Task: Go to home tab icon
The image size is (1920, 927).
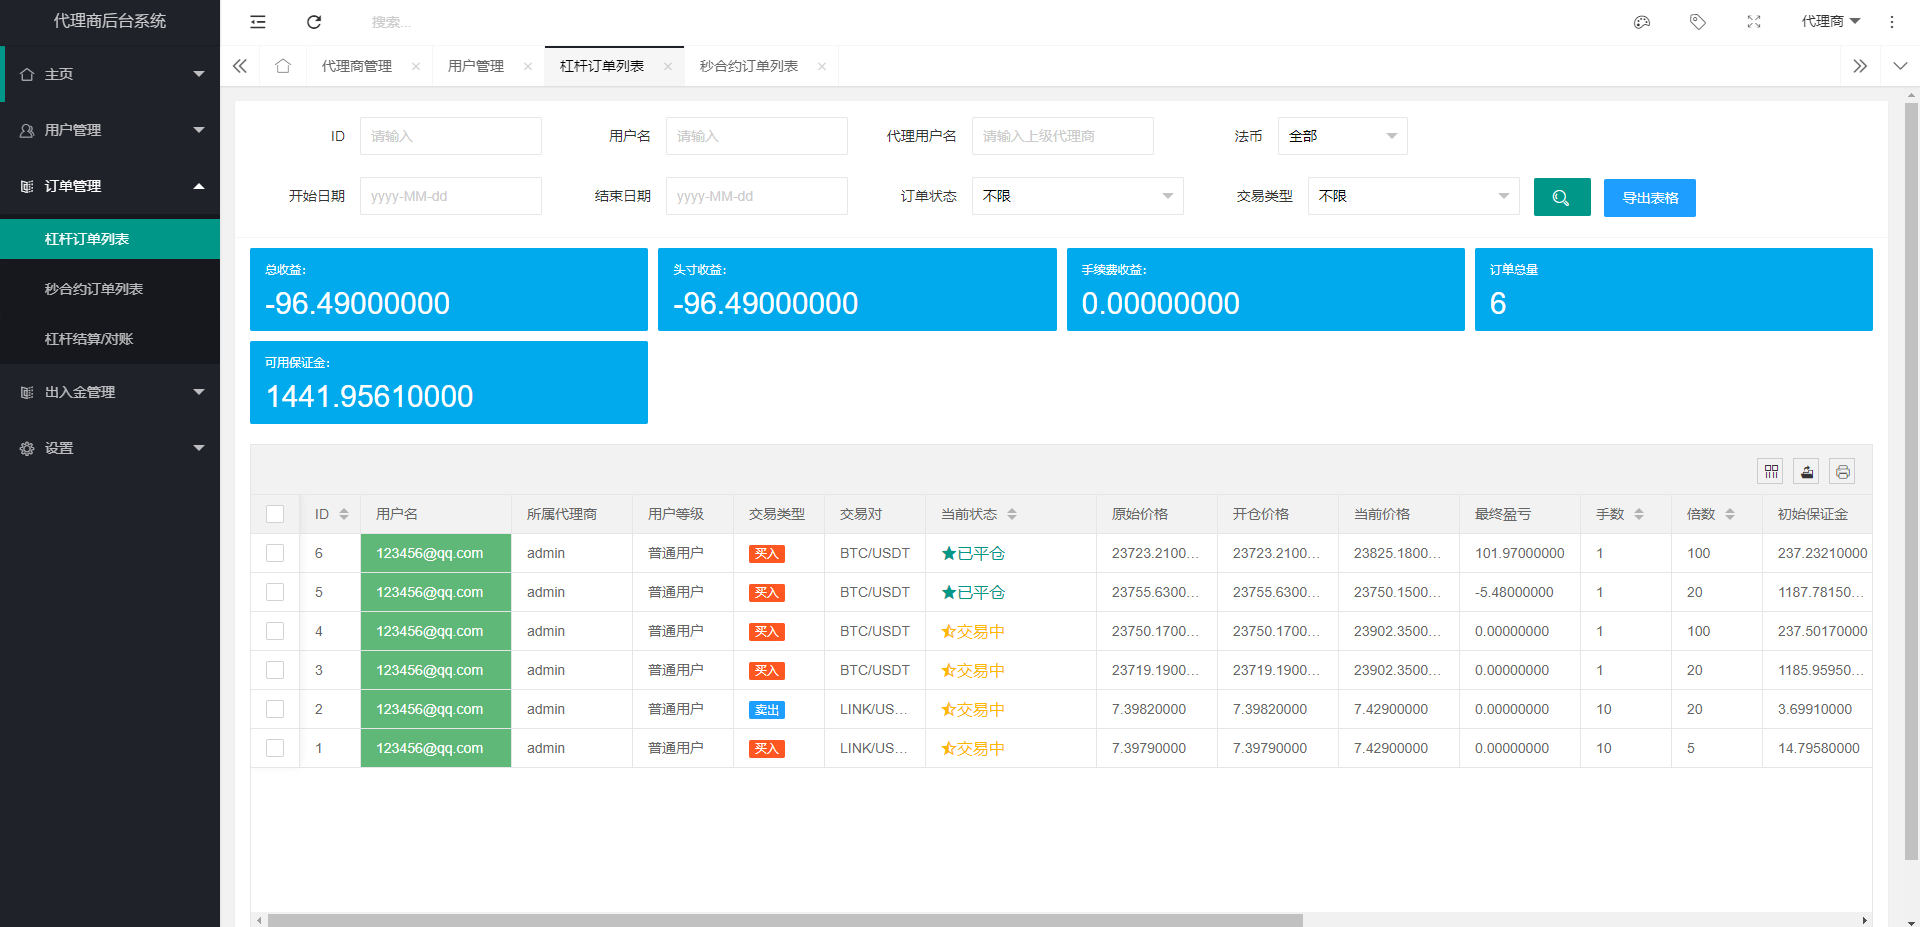Action: click(283, 66)
